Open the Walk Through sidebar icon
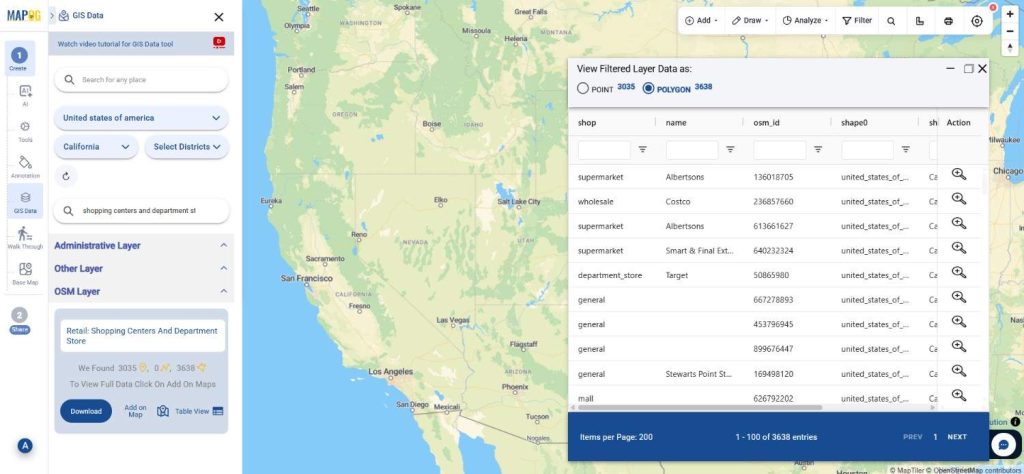Viewport: 1024px width, 474px height. (25, 238)
